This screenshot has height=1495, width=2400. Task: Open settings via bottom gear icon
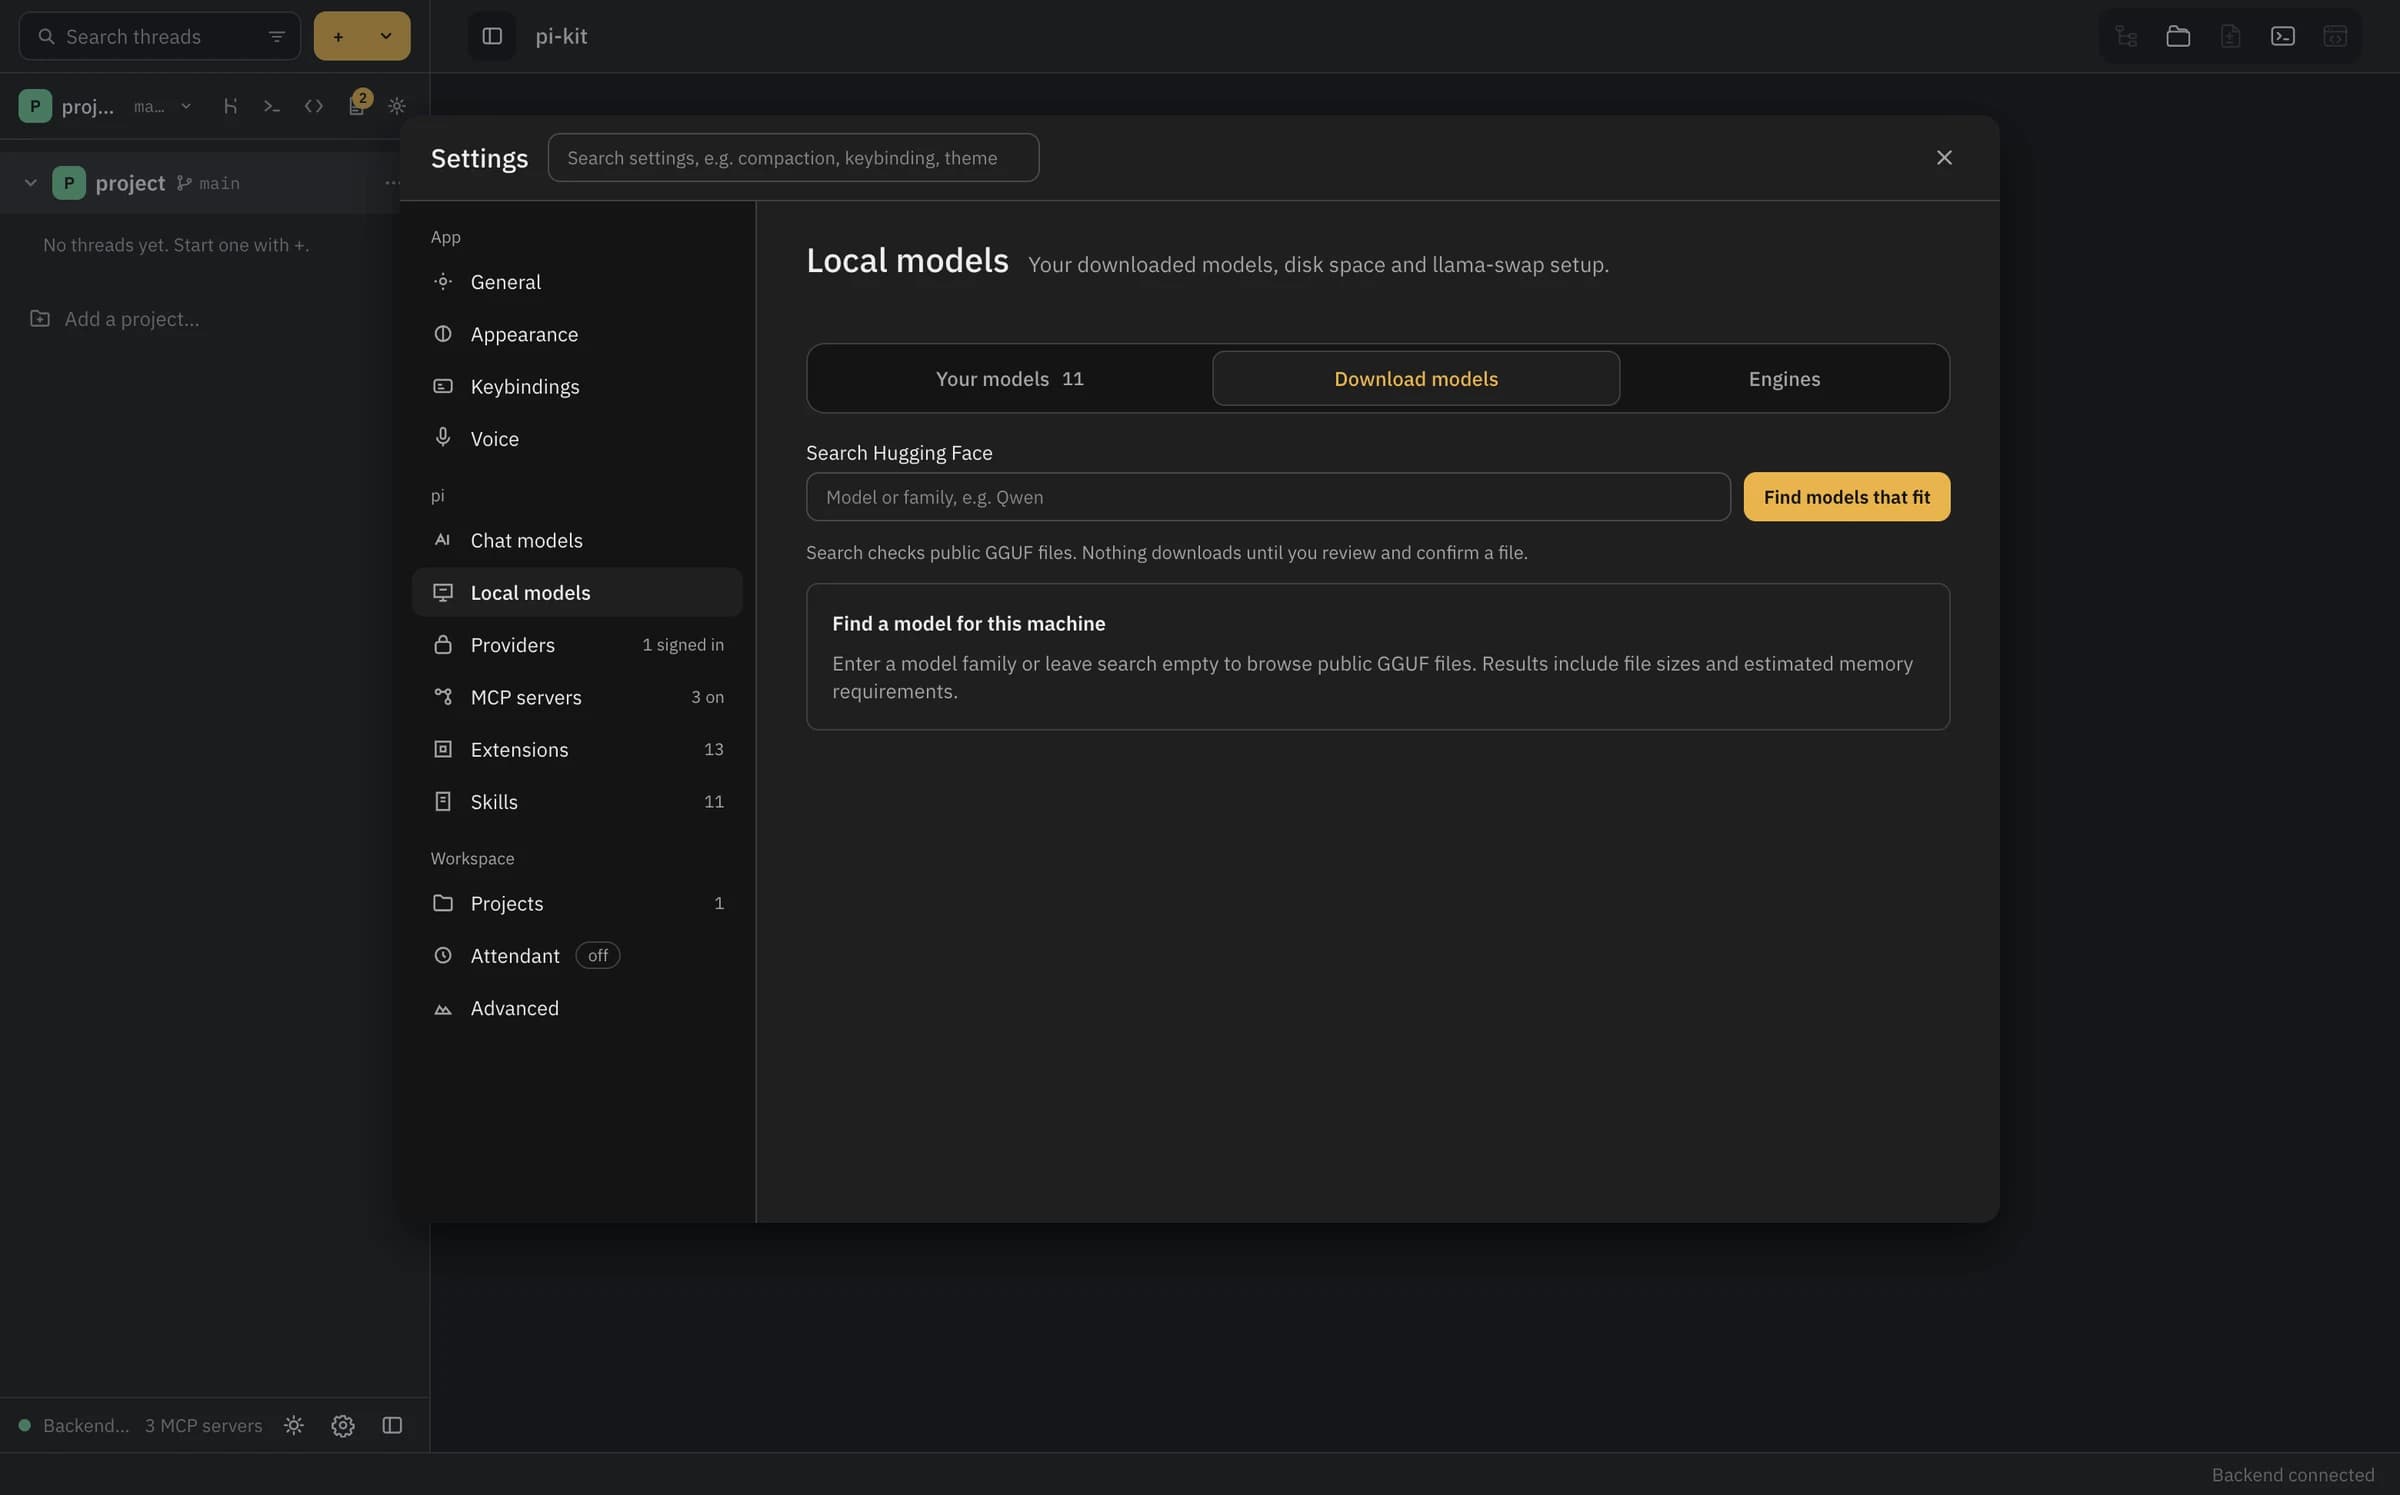[x=343, y=1426]
